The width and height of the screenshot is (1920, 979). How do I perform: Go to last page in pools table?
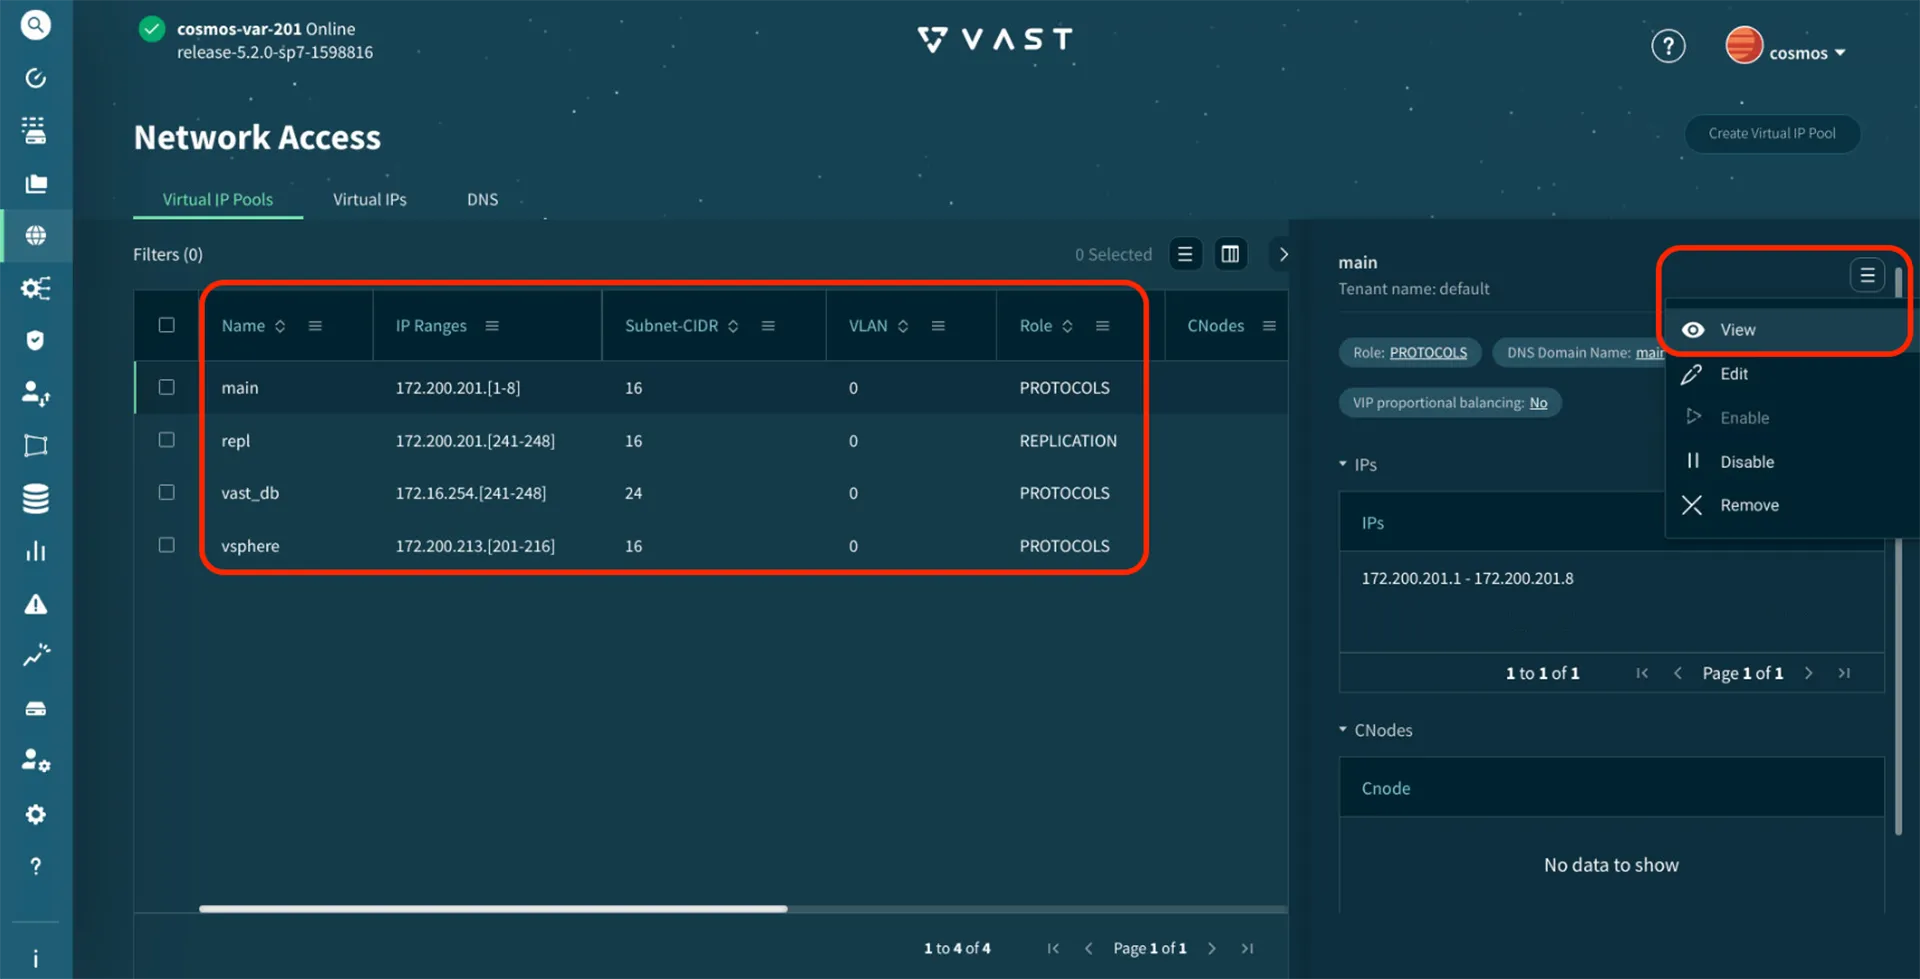1247,948
